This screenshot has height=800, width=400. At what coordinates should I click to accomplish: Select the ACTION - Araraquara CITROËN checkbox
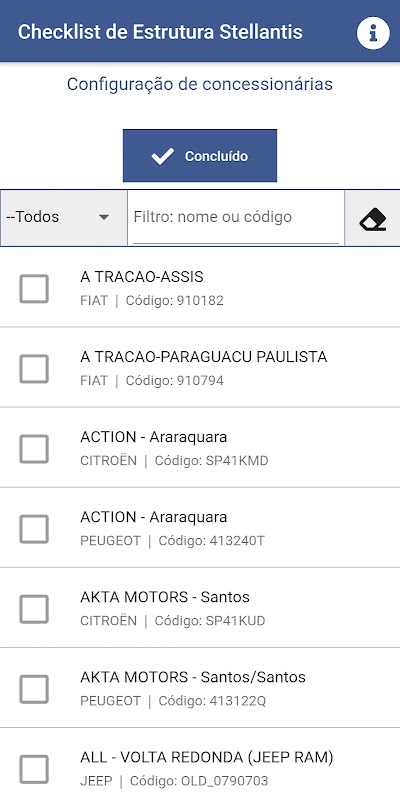(34, 449)
